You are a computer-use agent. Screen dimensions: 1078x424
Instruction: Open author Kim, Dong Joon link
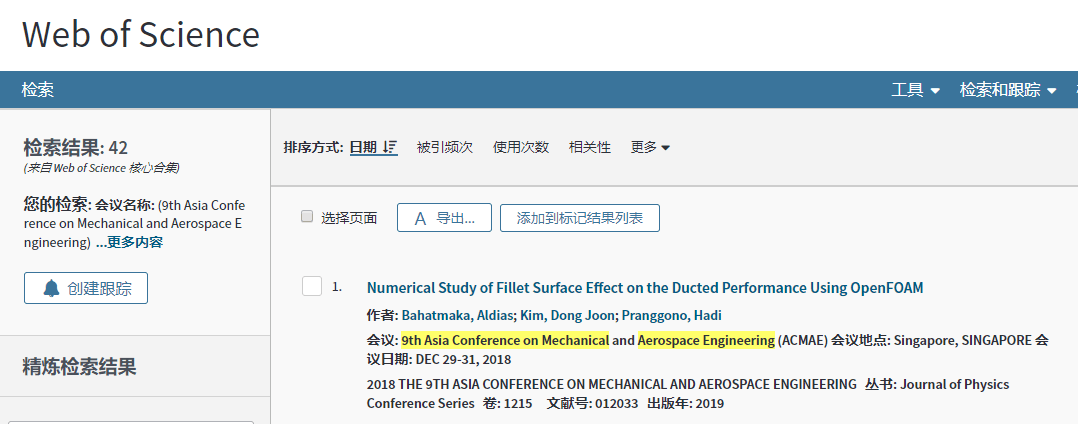567,315
